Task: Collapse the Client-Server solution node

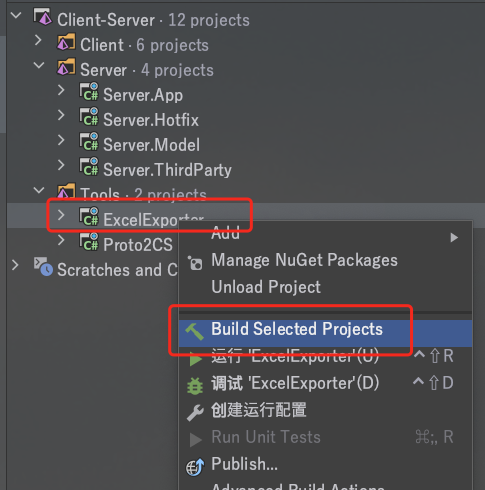Action: coord(16,16)
